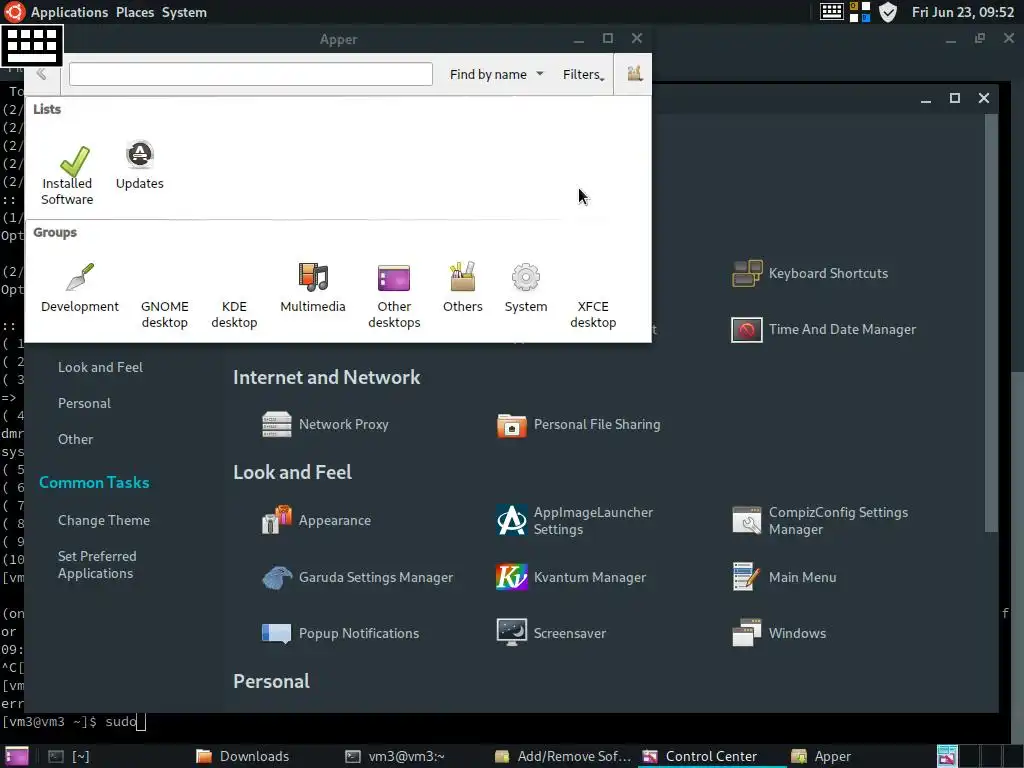
Task: Open Windows settings in Control Center
Action: [779, 633]
